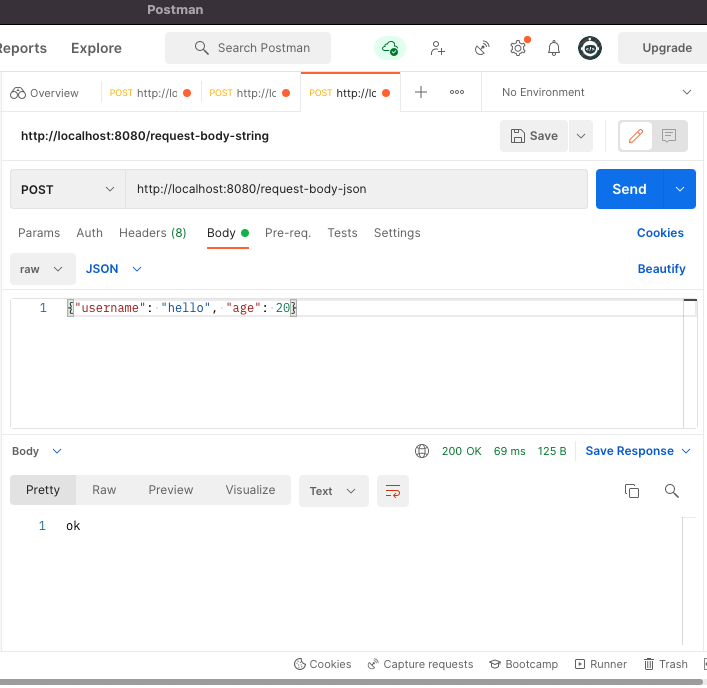This screenshot has width=707, height=688.
Task: Open the settings gear icon
Action: pos(518,48)
